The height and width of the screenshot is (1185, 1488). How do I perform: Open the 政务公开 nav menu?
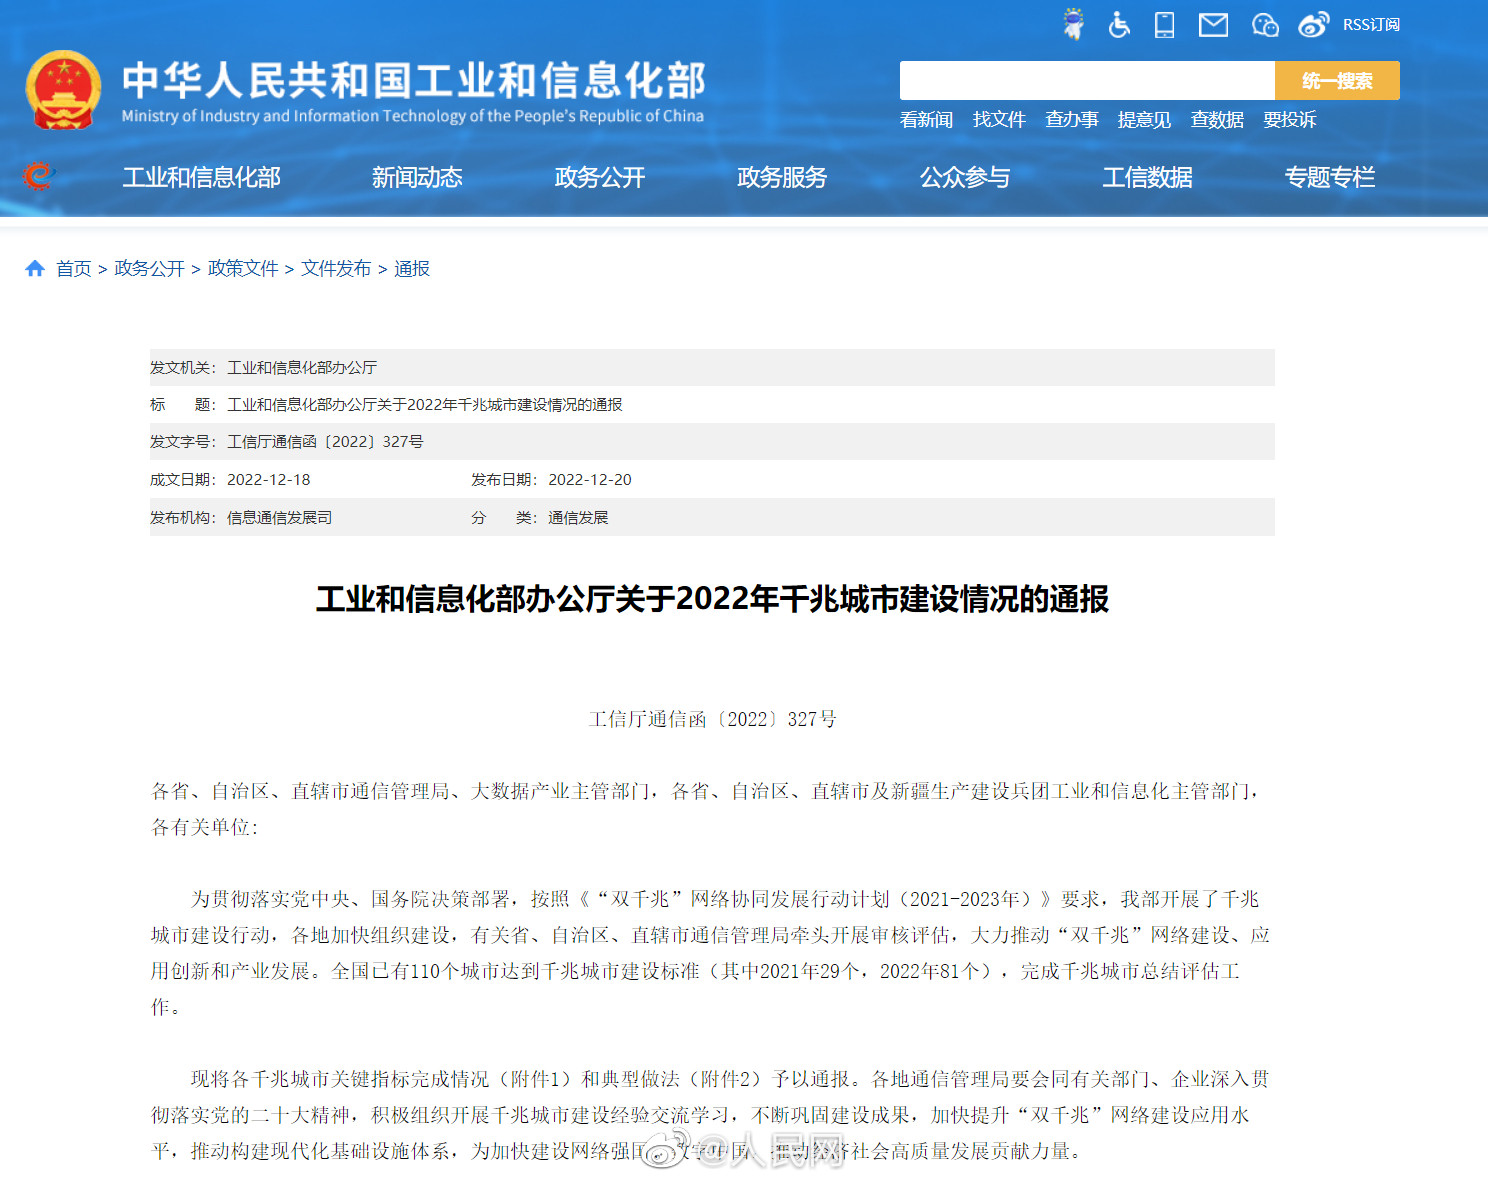(600, 177)
